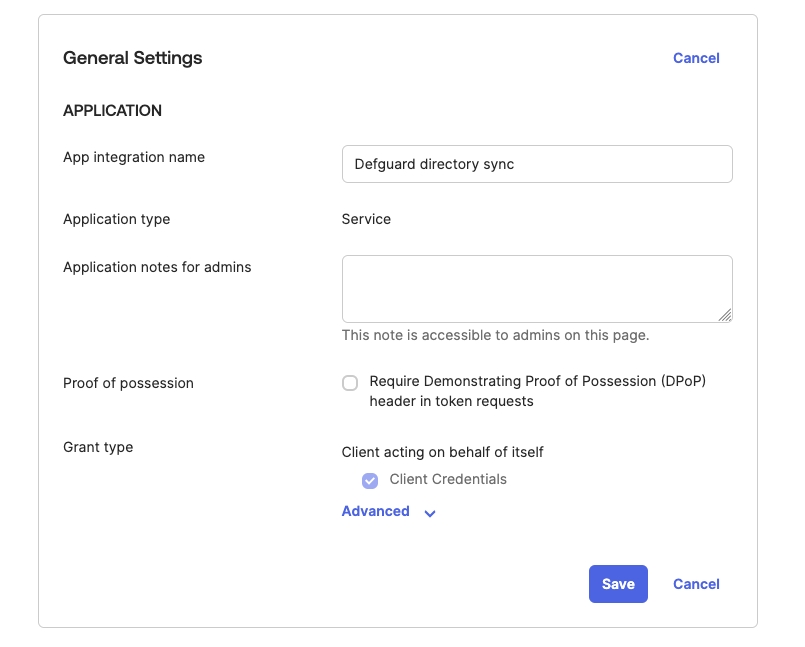This screenshot has width=805, height=647.
Task: Click the APPLICATION section header
Action: click(x=112, y=111)
